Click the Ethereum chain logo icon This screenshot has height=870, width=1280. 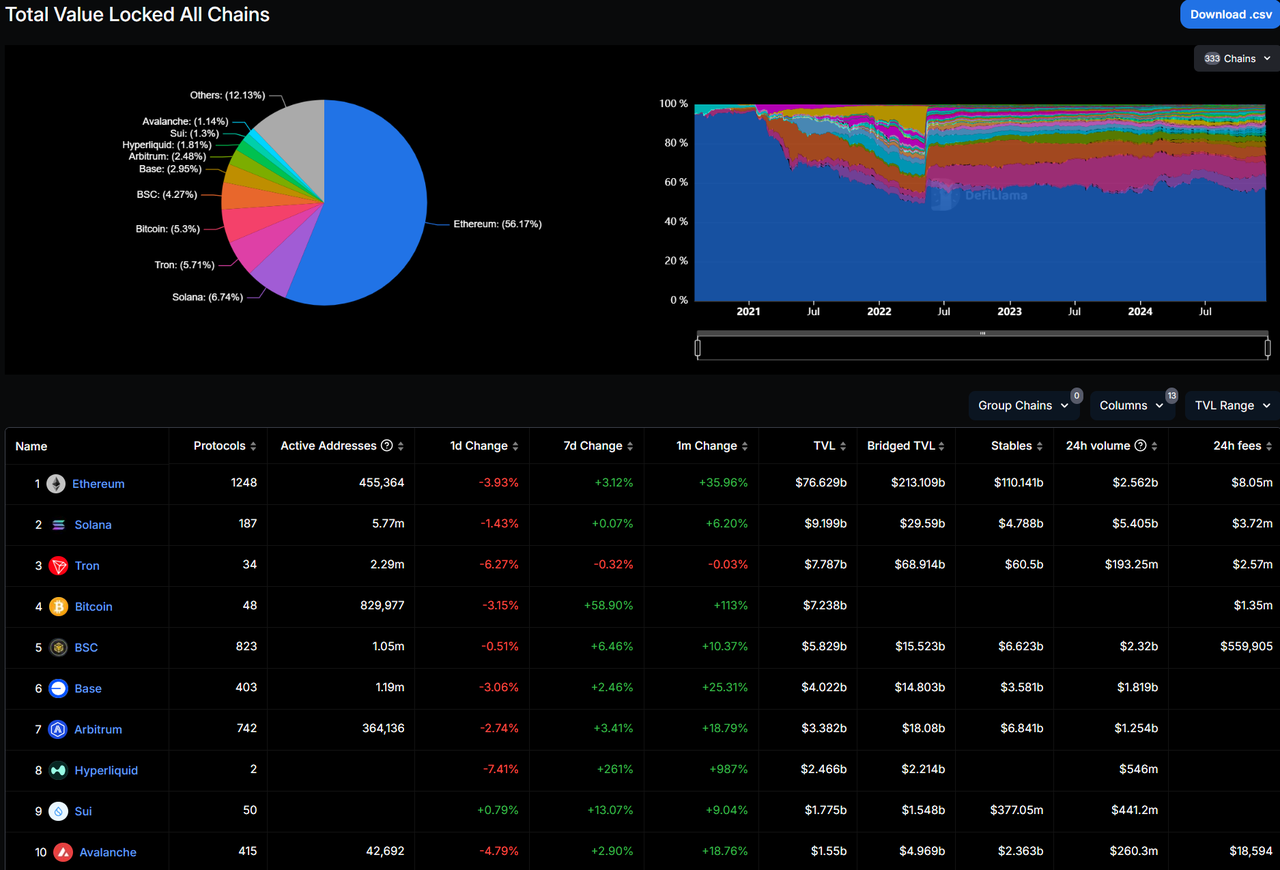56,484
